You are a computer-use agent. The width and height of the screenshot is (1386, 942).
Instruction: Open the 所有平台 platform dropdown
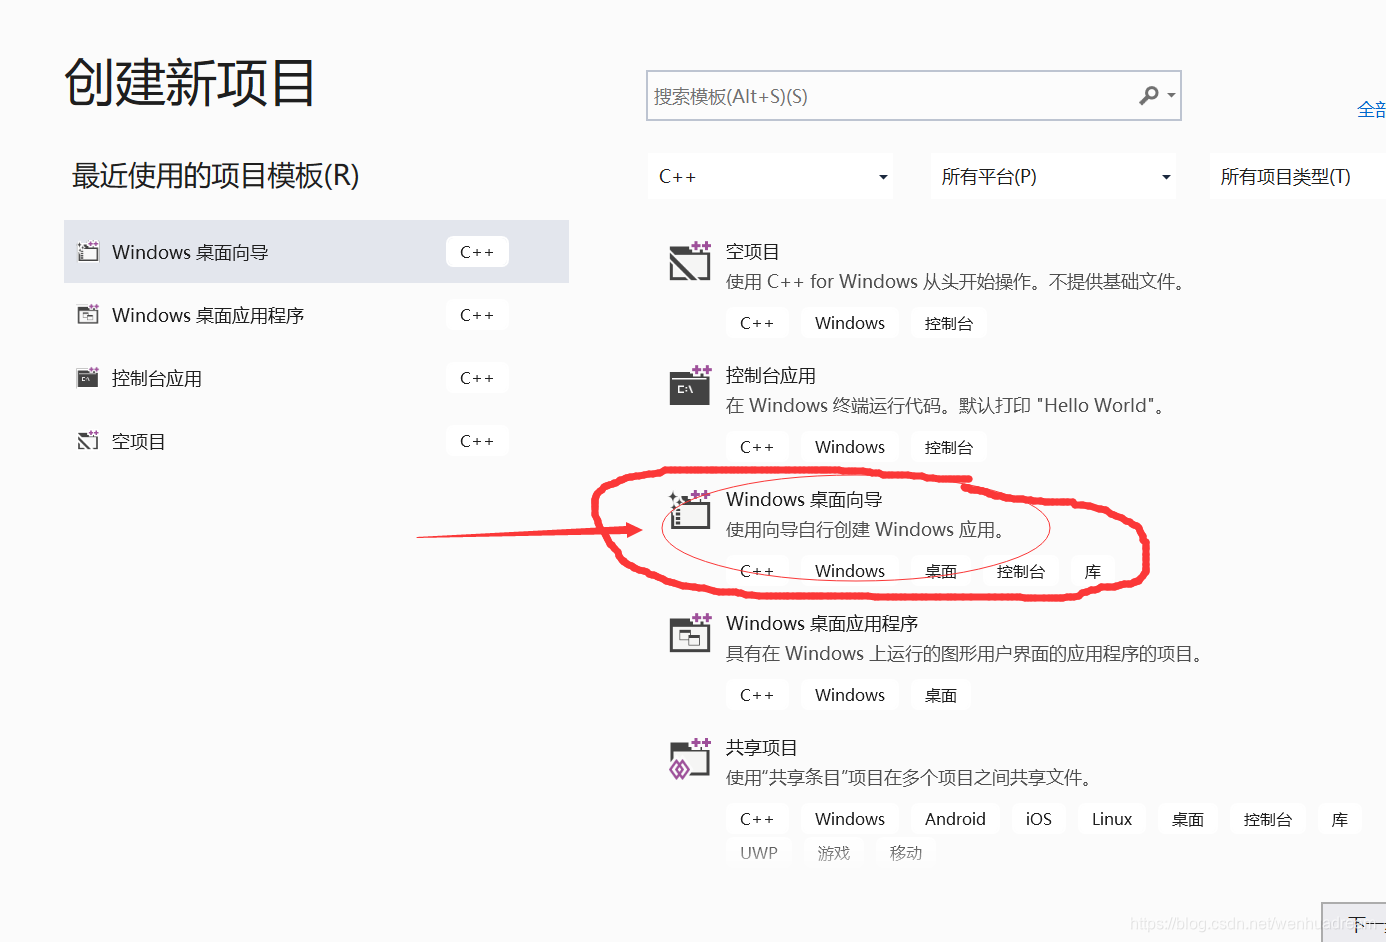pos(1053,177)
